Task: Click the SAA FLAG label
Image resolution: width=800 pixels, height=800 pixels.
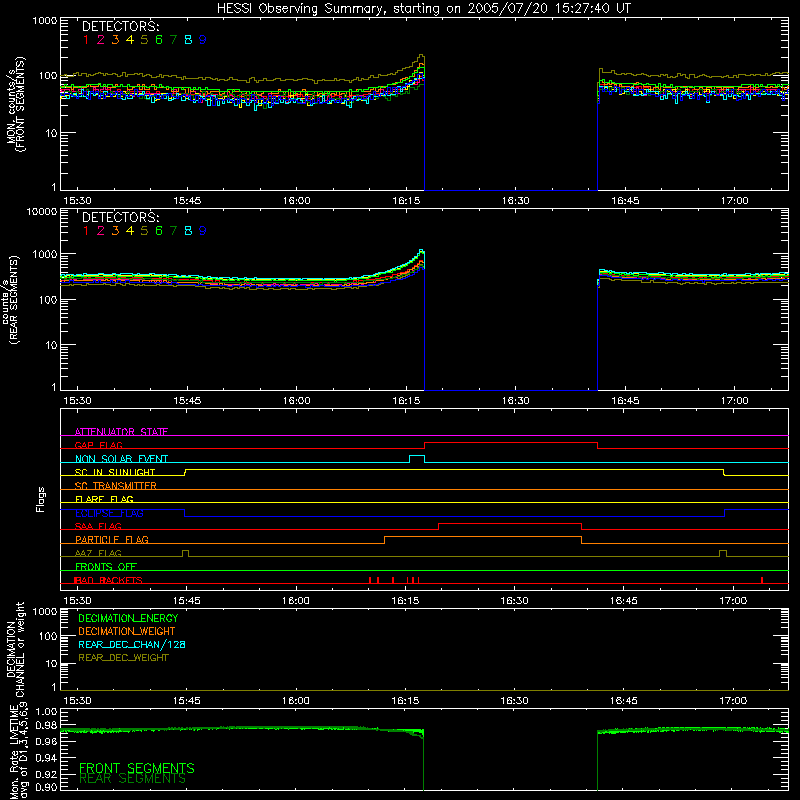Action: 98,526
